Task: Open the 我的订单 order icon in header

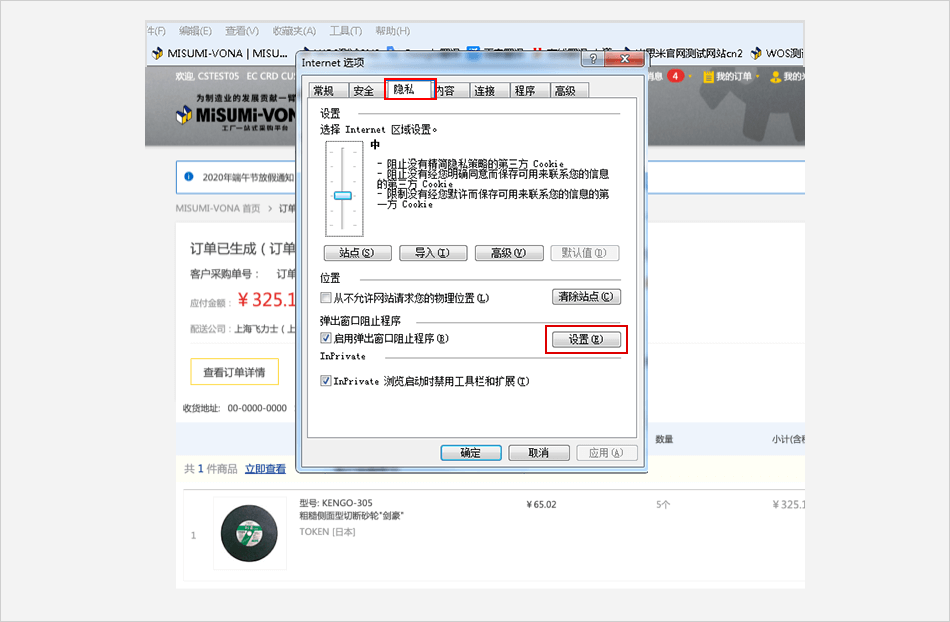Action: pos(709,77)
